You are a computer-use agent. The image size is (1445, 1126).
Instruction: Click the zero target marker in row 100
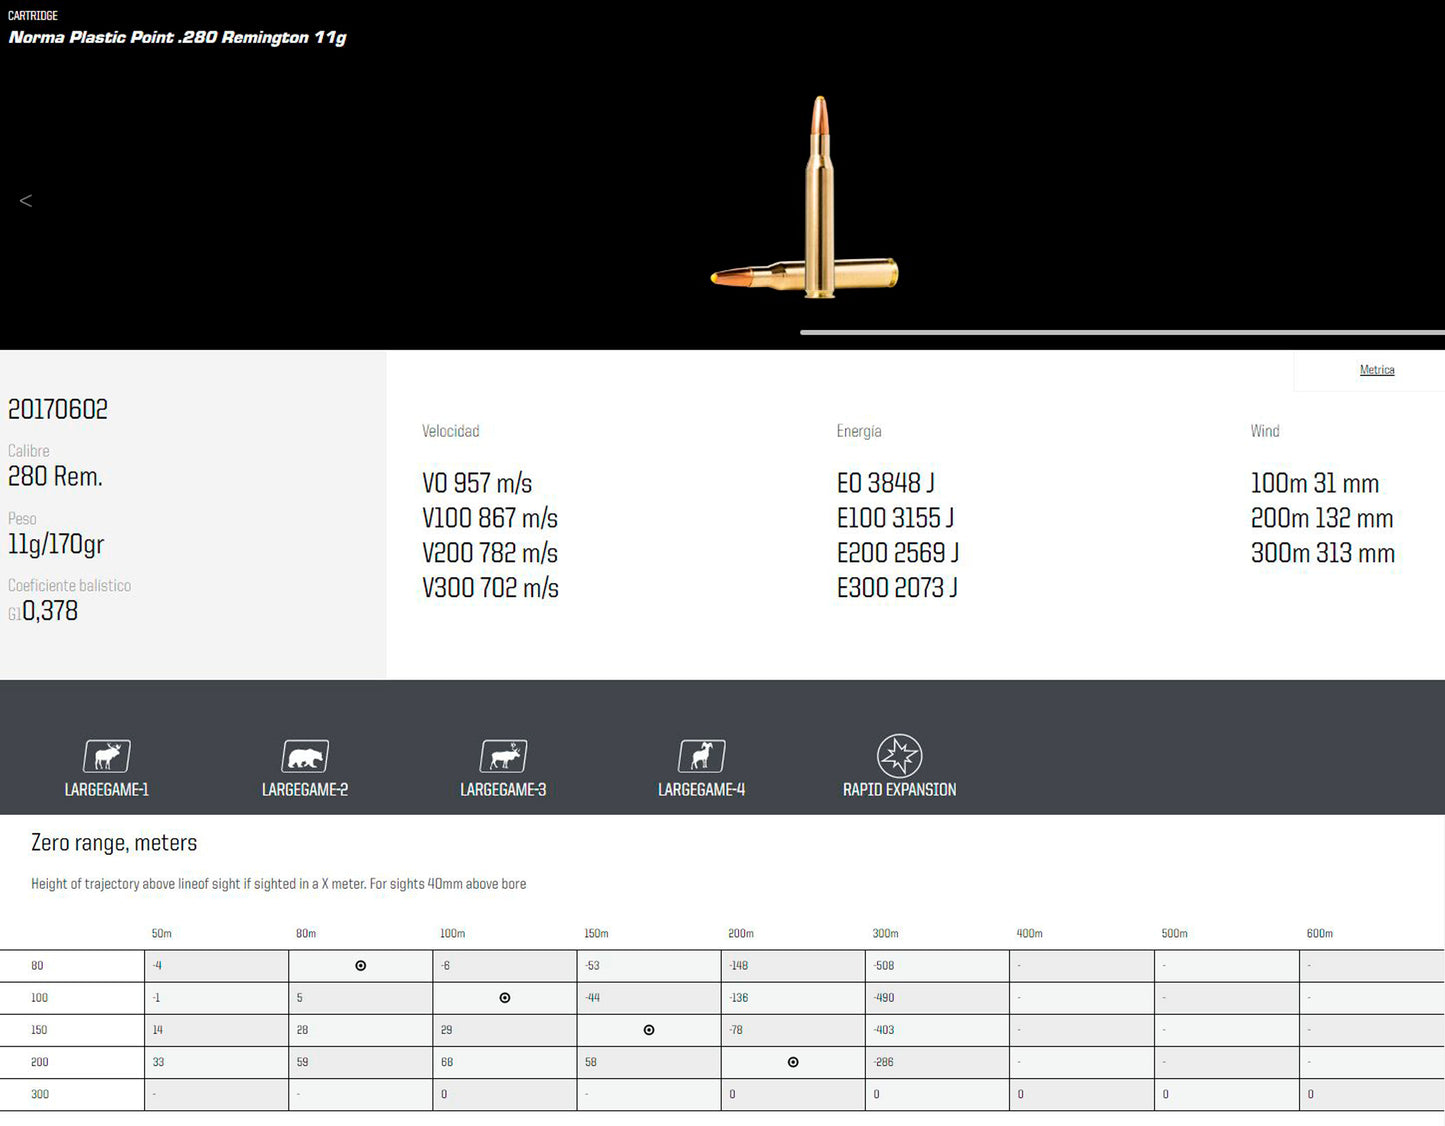click(505, 998)
